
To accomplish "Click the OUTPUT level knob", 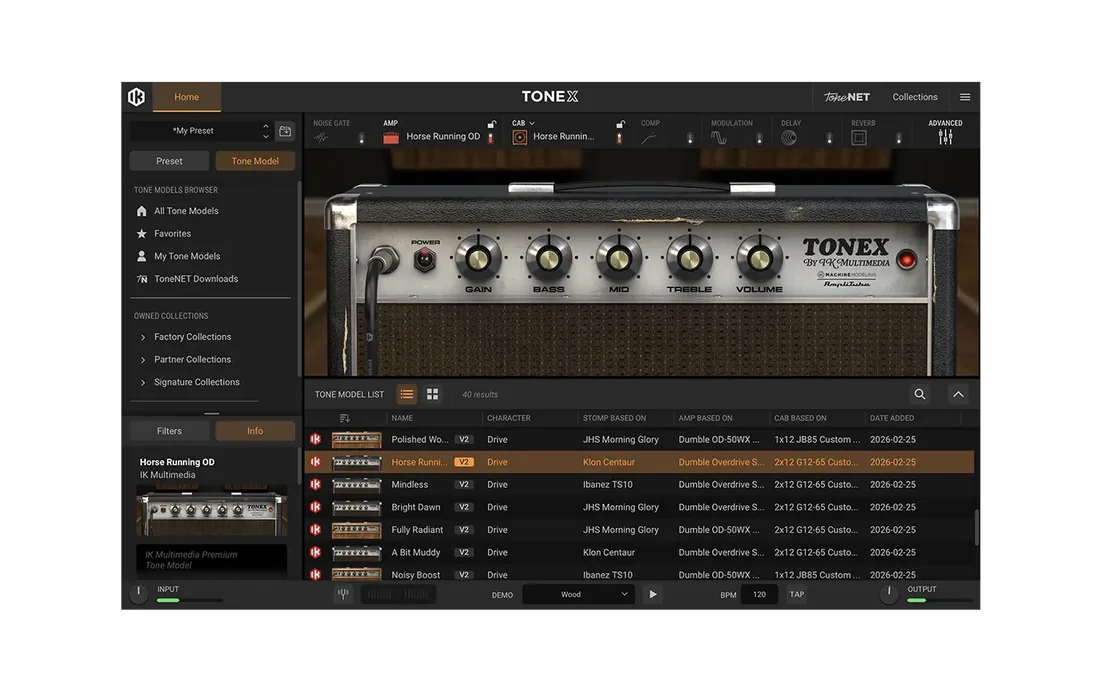I will [889, 593].
